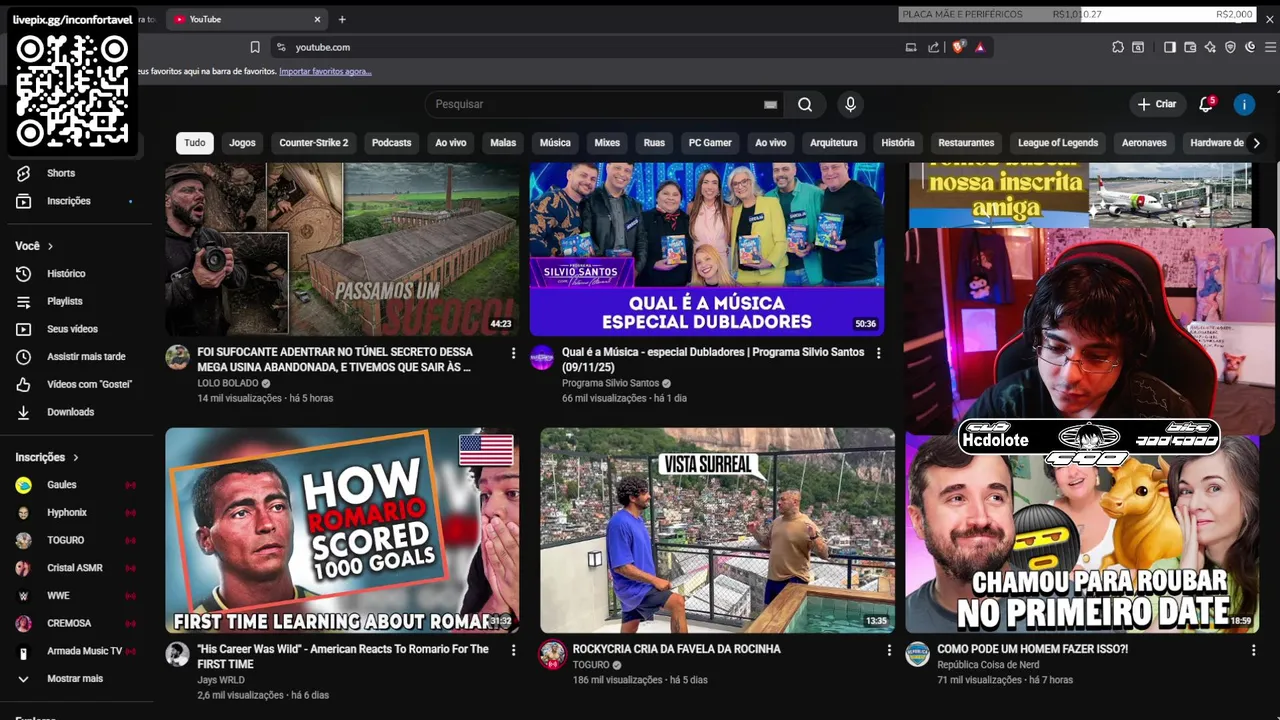Open the Gaules channel subscription
Viewport: 1280px width, 720px height.
click(75, 485)
